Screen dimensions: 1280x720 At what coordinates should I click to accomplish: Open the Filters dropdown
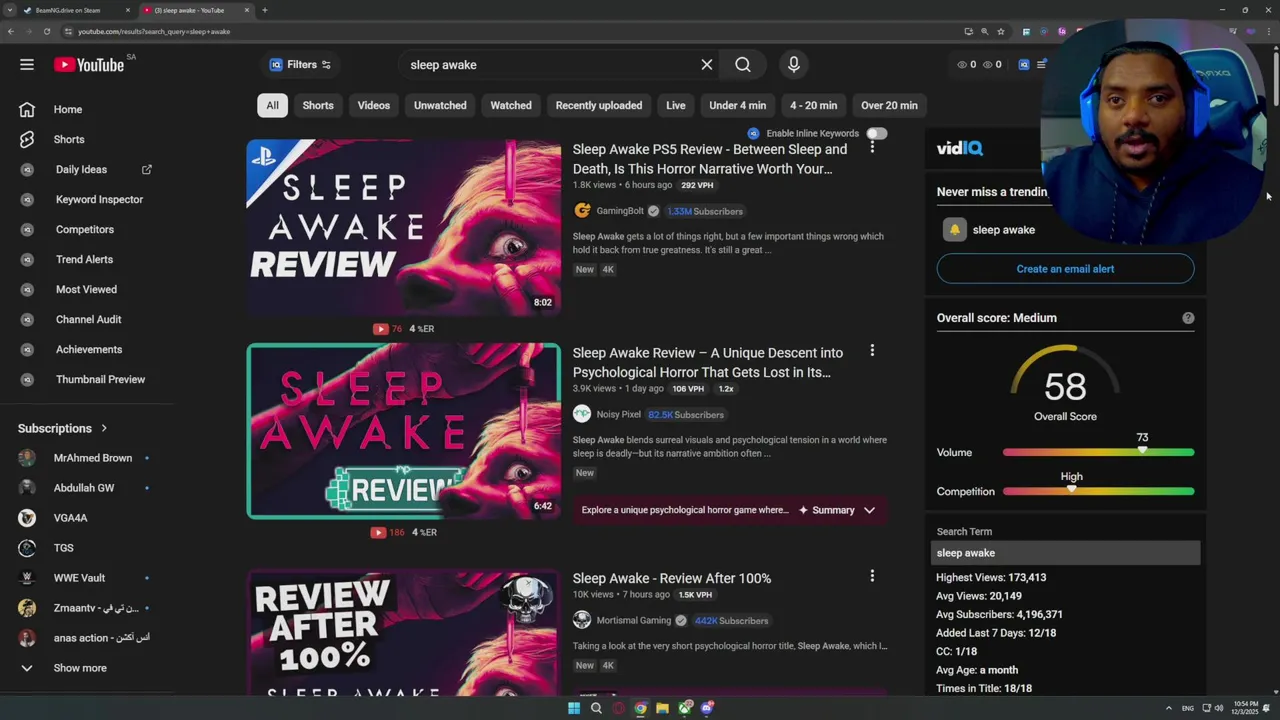(300, 65)
